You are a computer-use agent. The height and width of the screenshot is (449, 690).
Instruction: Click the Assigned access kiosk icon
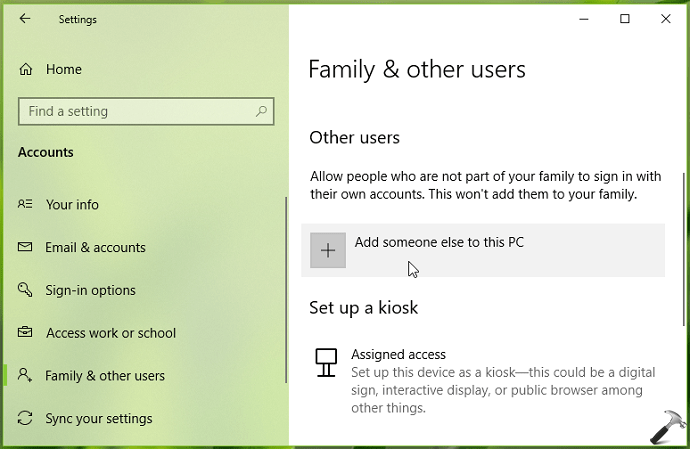[x=325, y=363]
